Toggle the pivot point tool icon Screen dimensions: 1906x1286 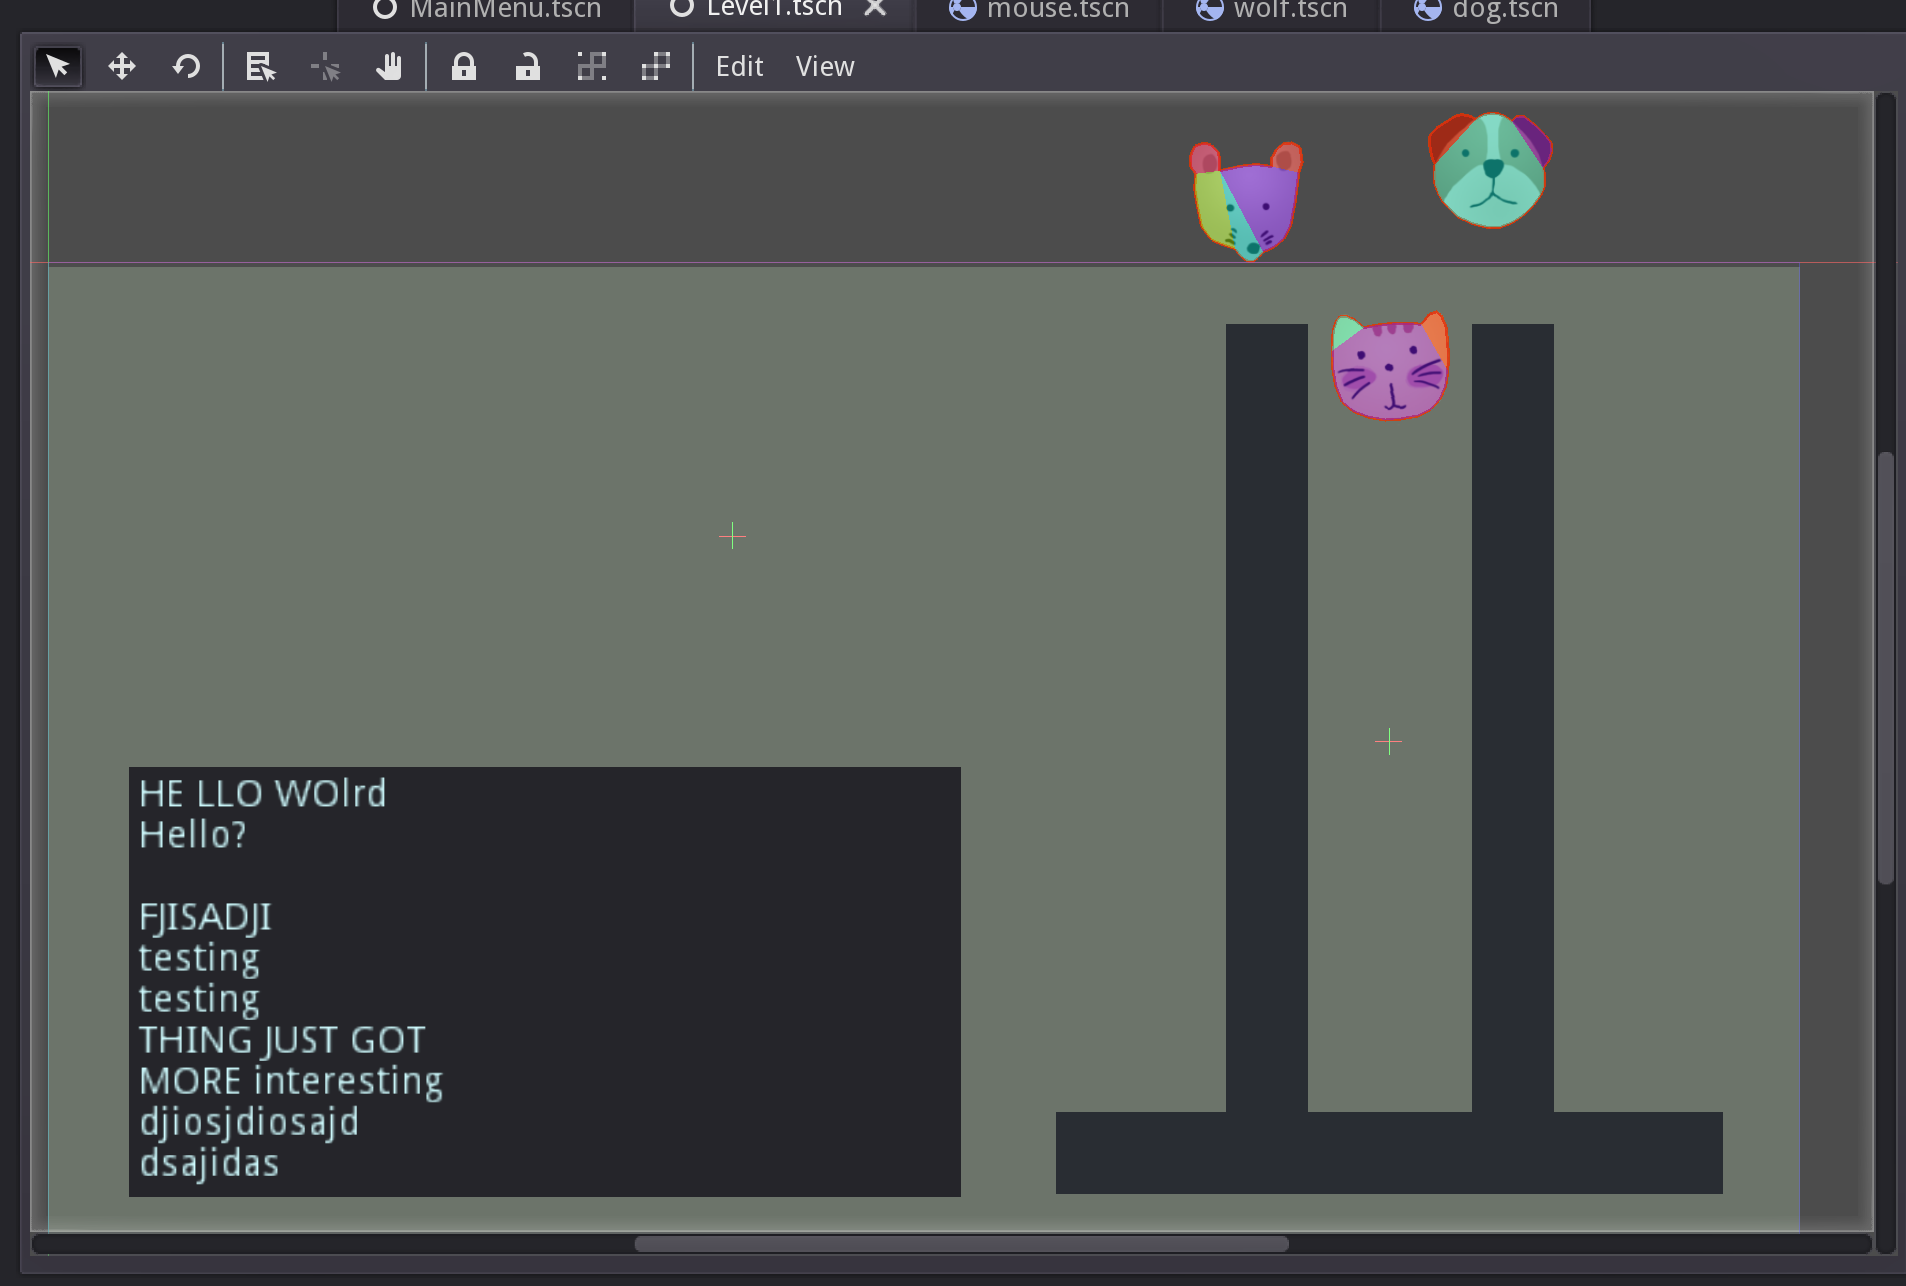[325, 67]
